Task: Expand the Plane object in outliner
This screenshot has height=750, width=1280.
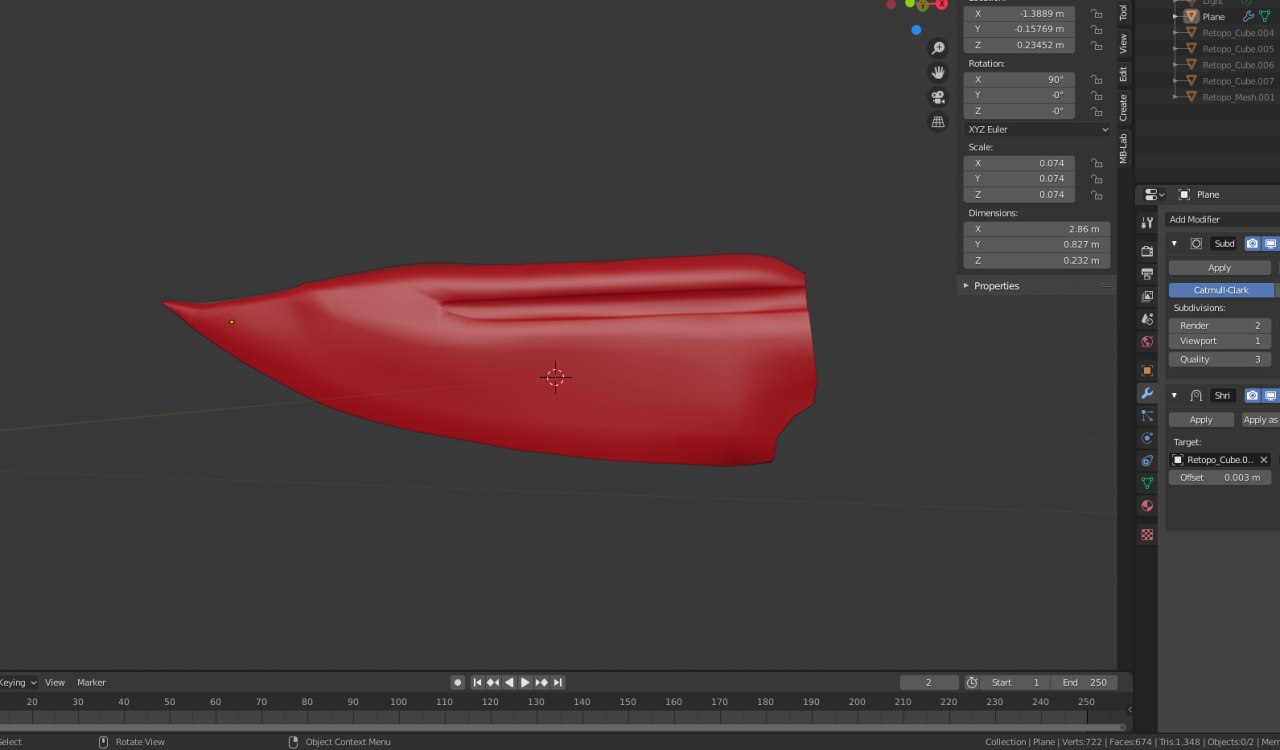Action: 1176,17
